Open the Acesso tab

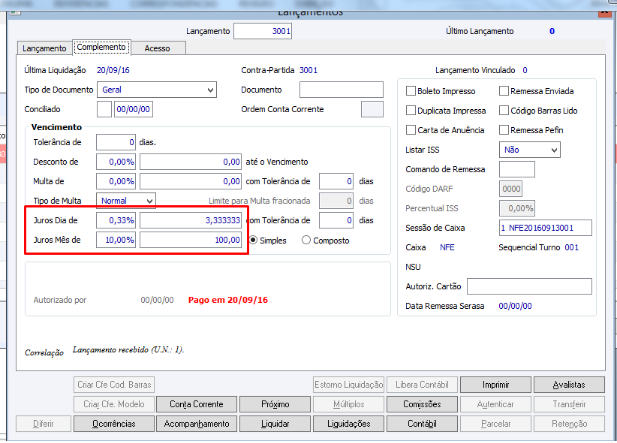(x=157, y=48)
